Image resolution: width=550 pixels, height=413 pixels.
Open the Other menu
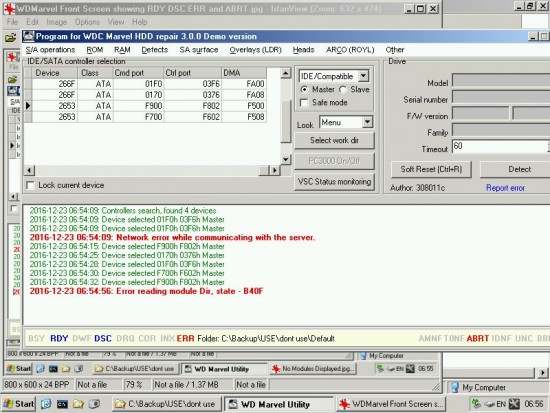(395, 50)
